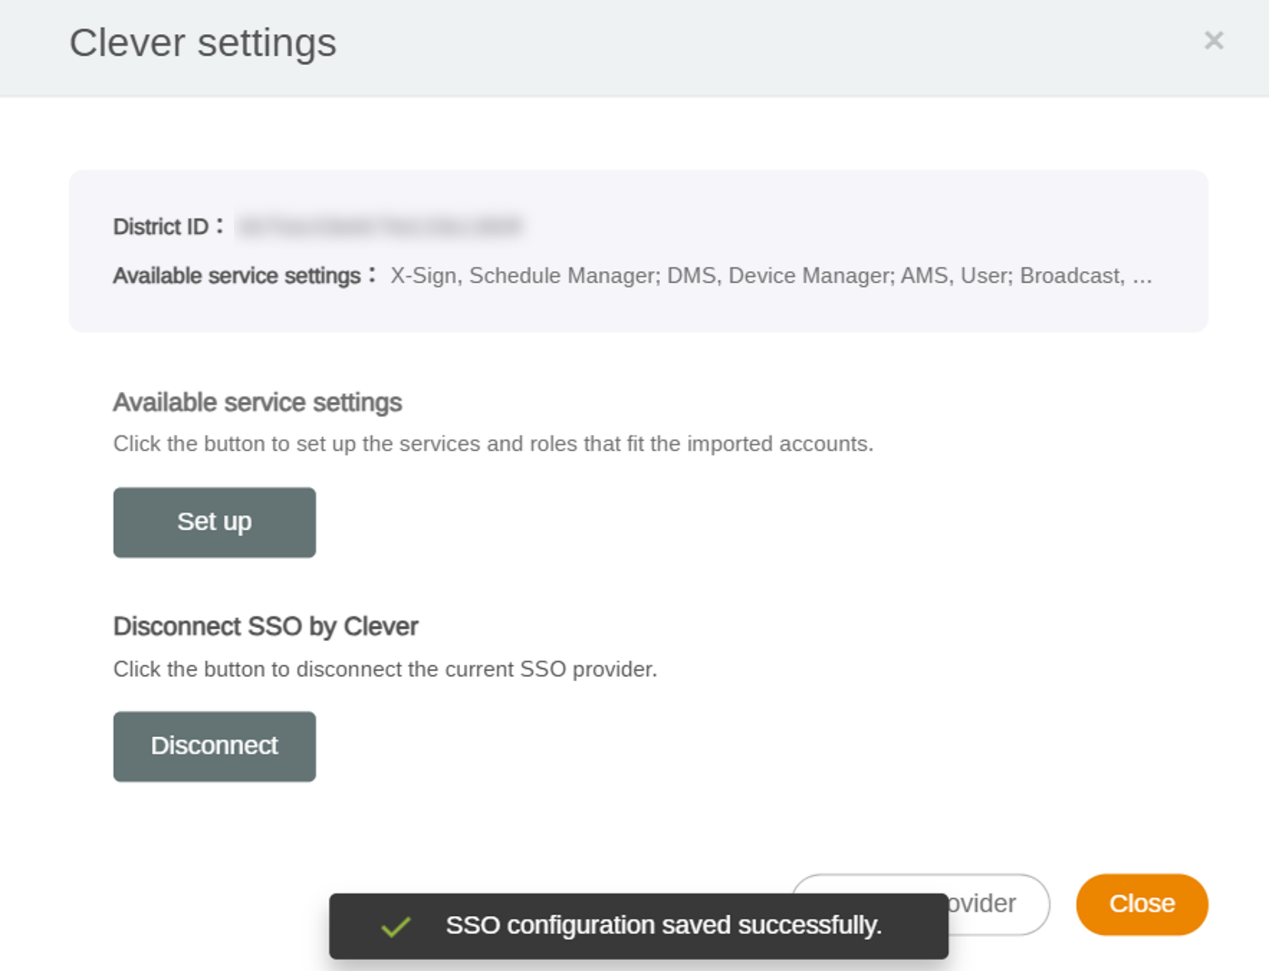Click 'SSO configuration saved successfully.' message
This screenshot has height=971, width=1269.
click(x=664, y=926)
